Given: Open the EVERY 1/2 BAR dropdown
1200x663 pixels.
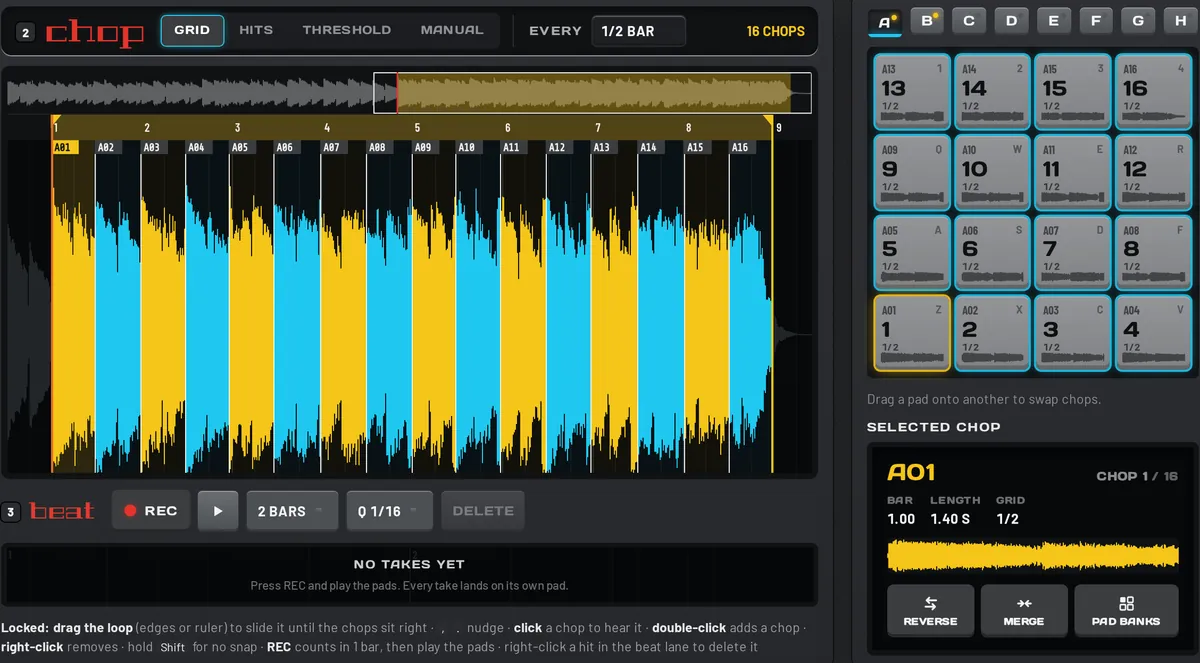Looking at the screenshot, I should (638, 31).
